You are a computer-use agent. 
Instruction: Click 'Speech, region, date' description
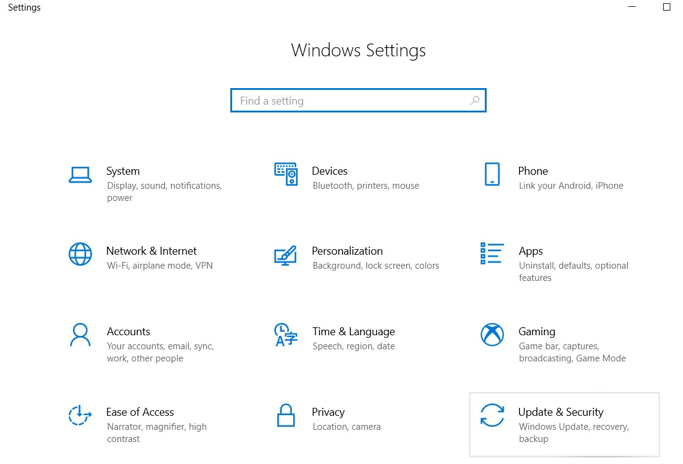point(354,346)
